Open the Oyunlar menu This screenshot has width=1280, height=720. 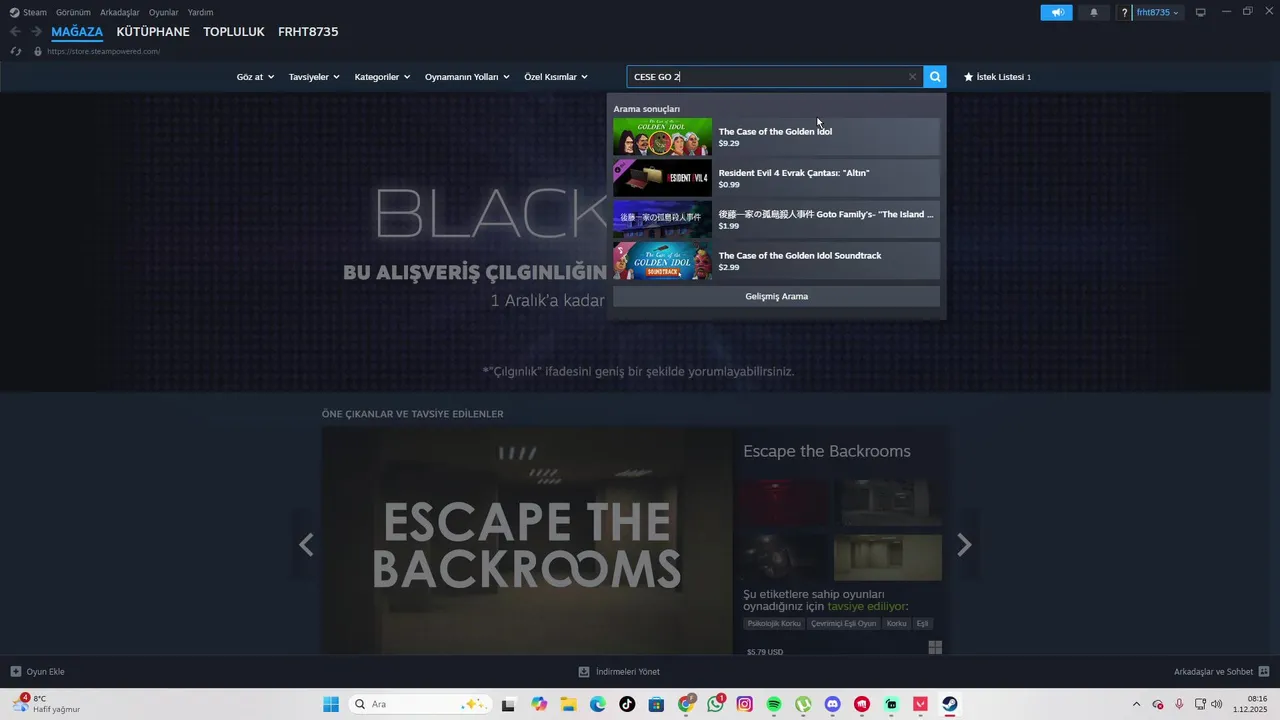(164, 12)
